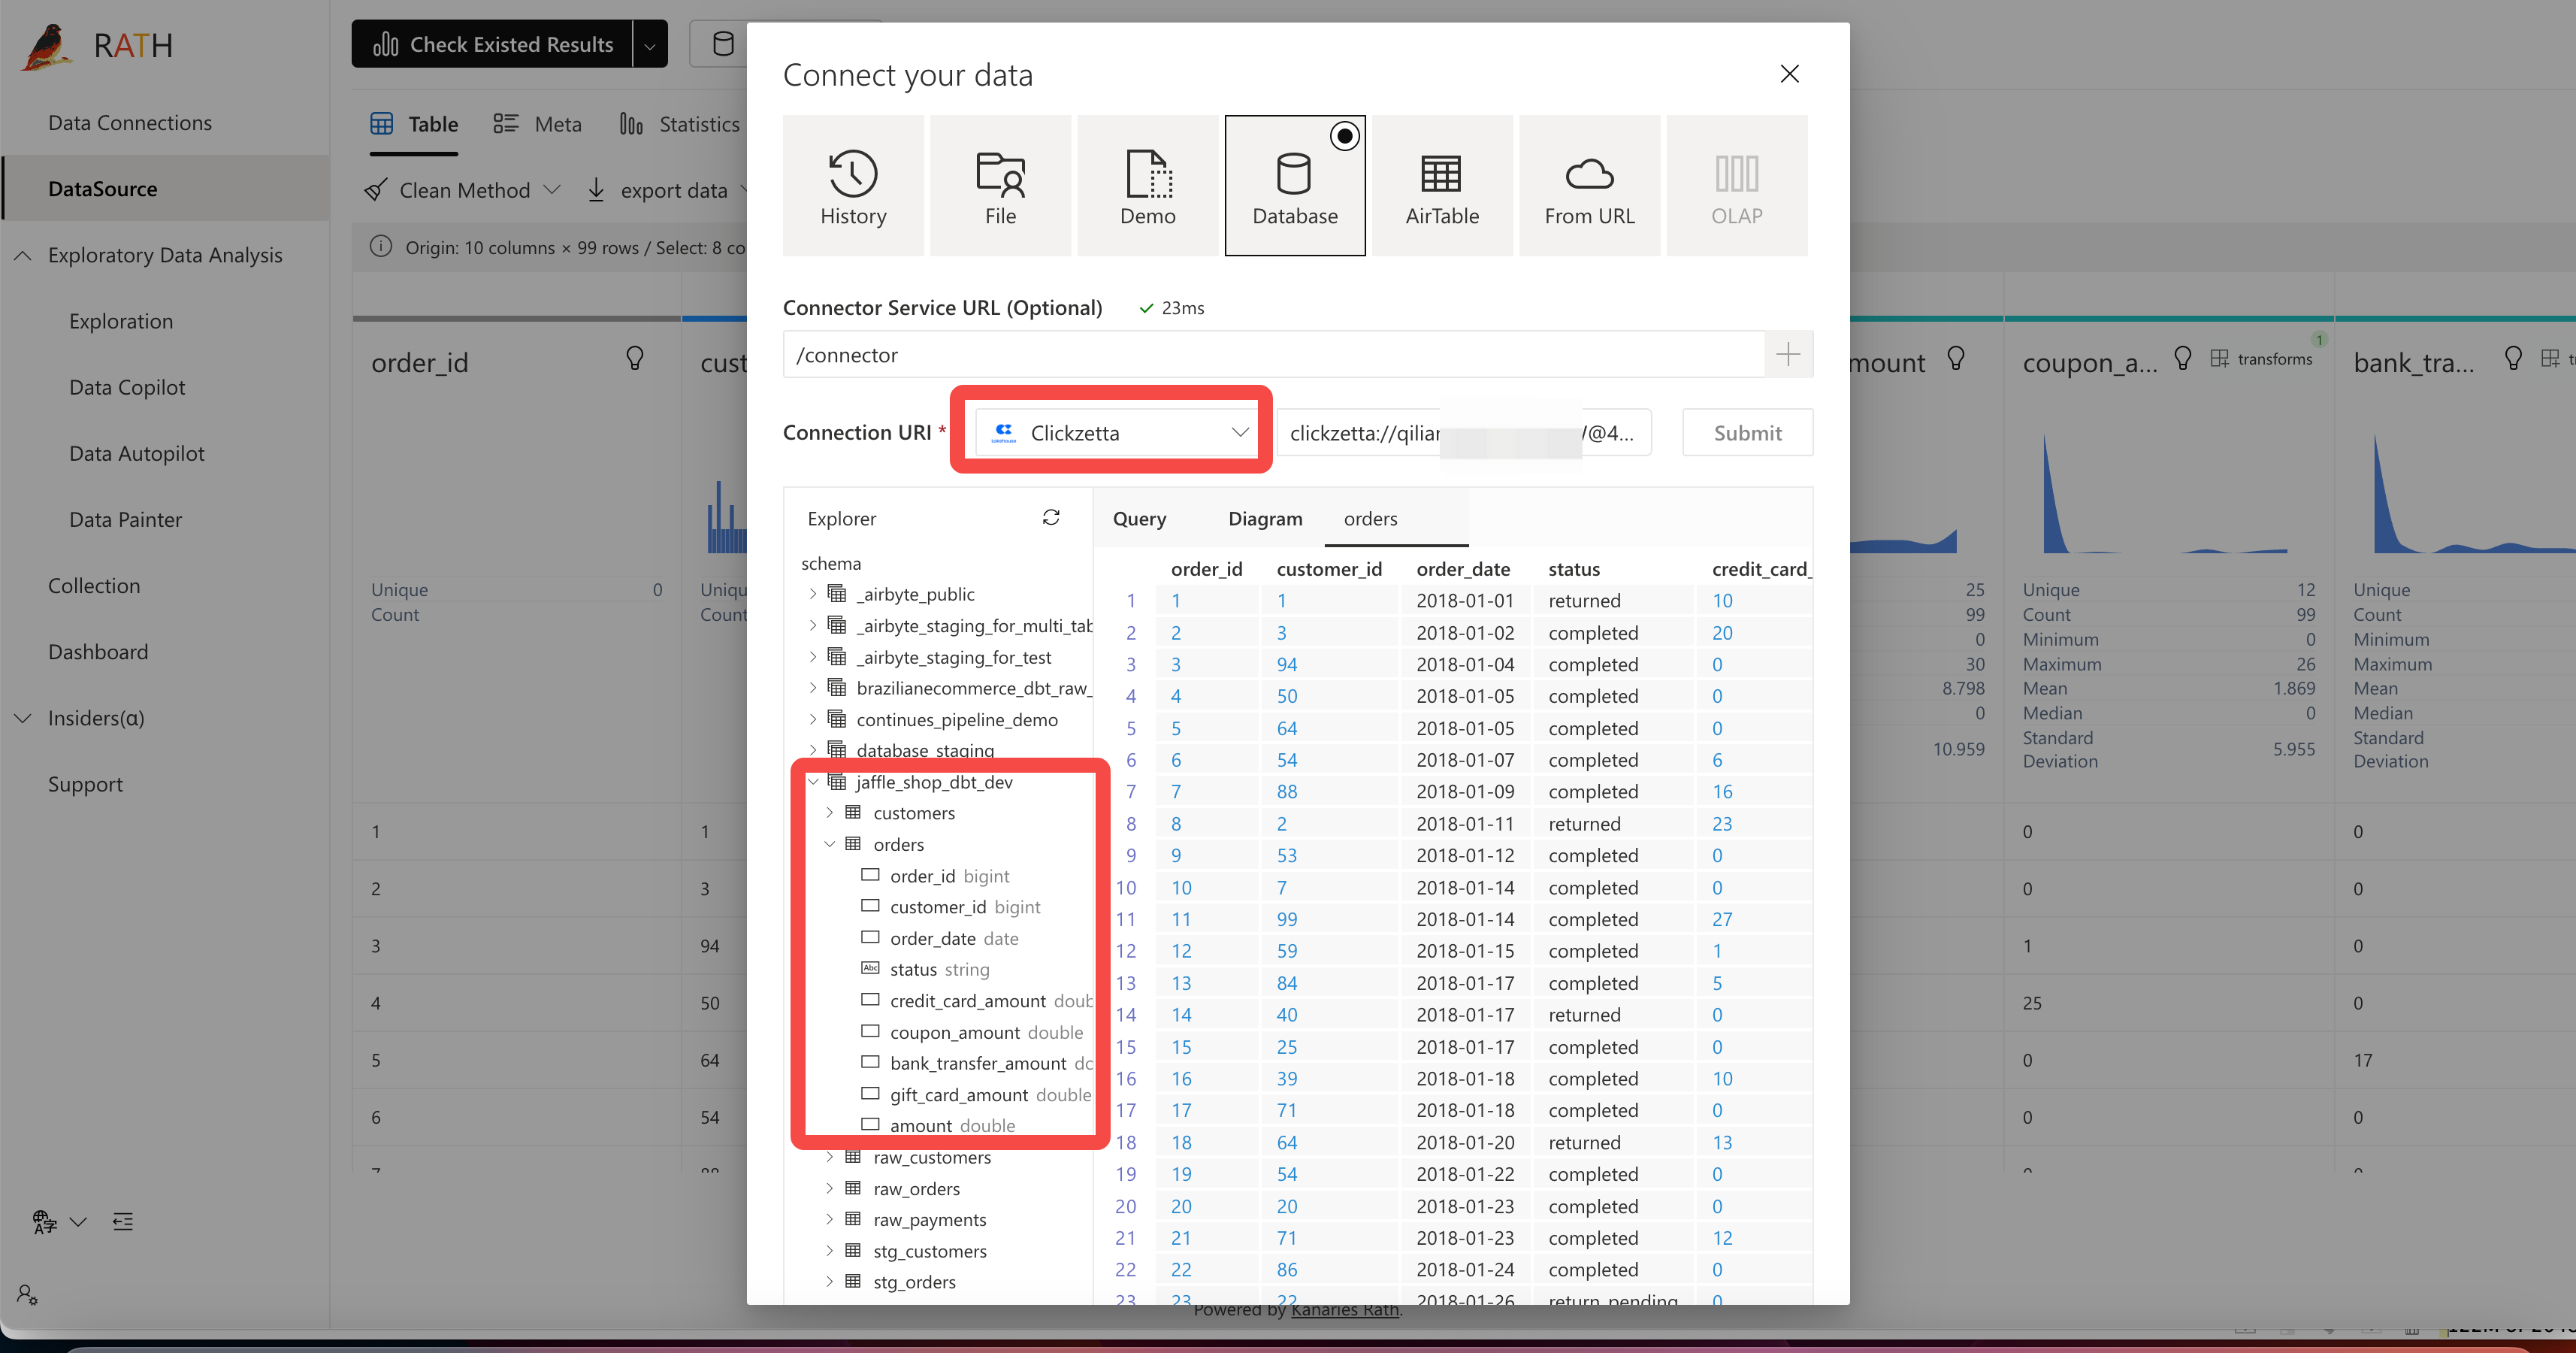2576x1353 pixels.
Task: Switch to the Query tab
Action: tap(1139, 518)
